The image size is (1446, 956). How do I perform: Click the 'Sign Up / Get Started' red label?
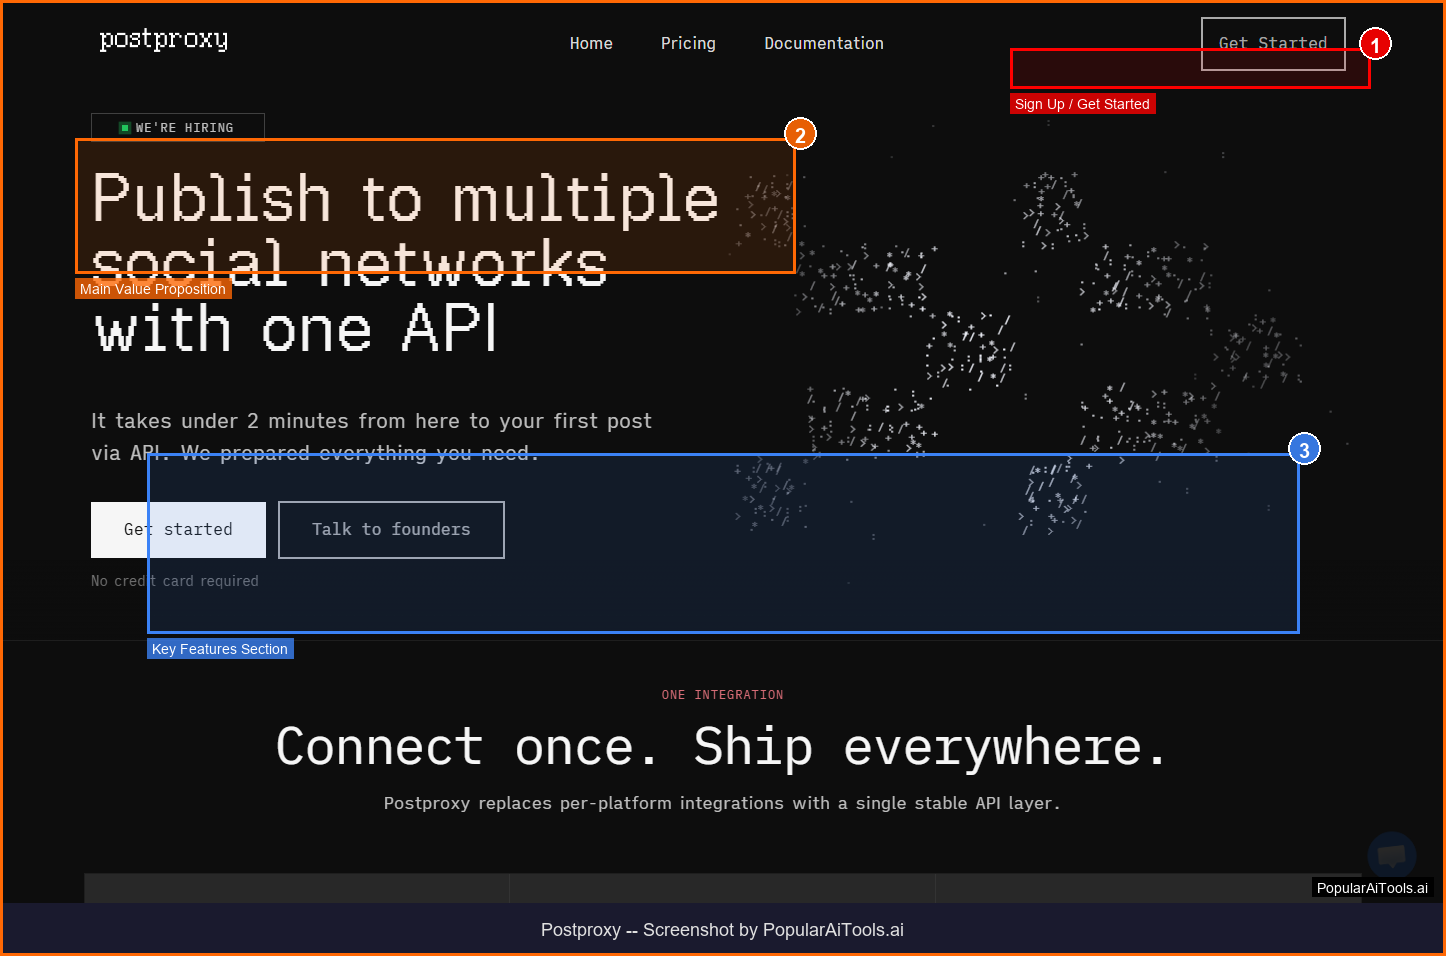1082,104
